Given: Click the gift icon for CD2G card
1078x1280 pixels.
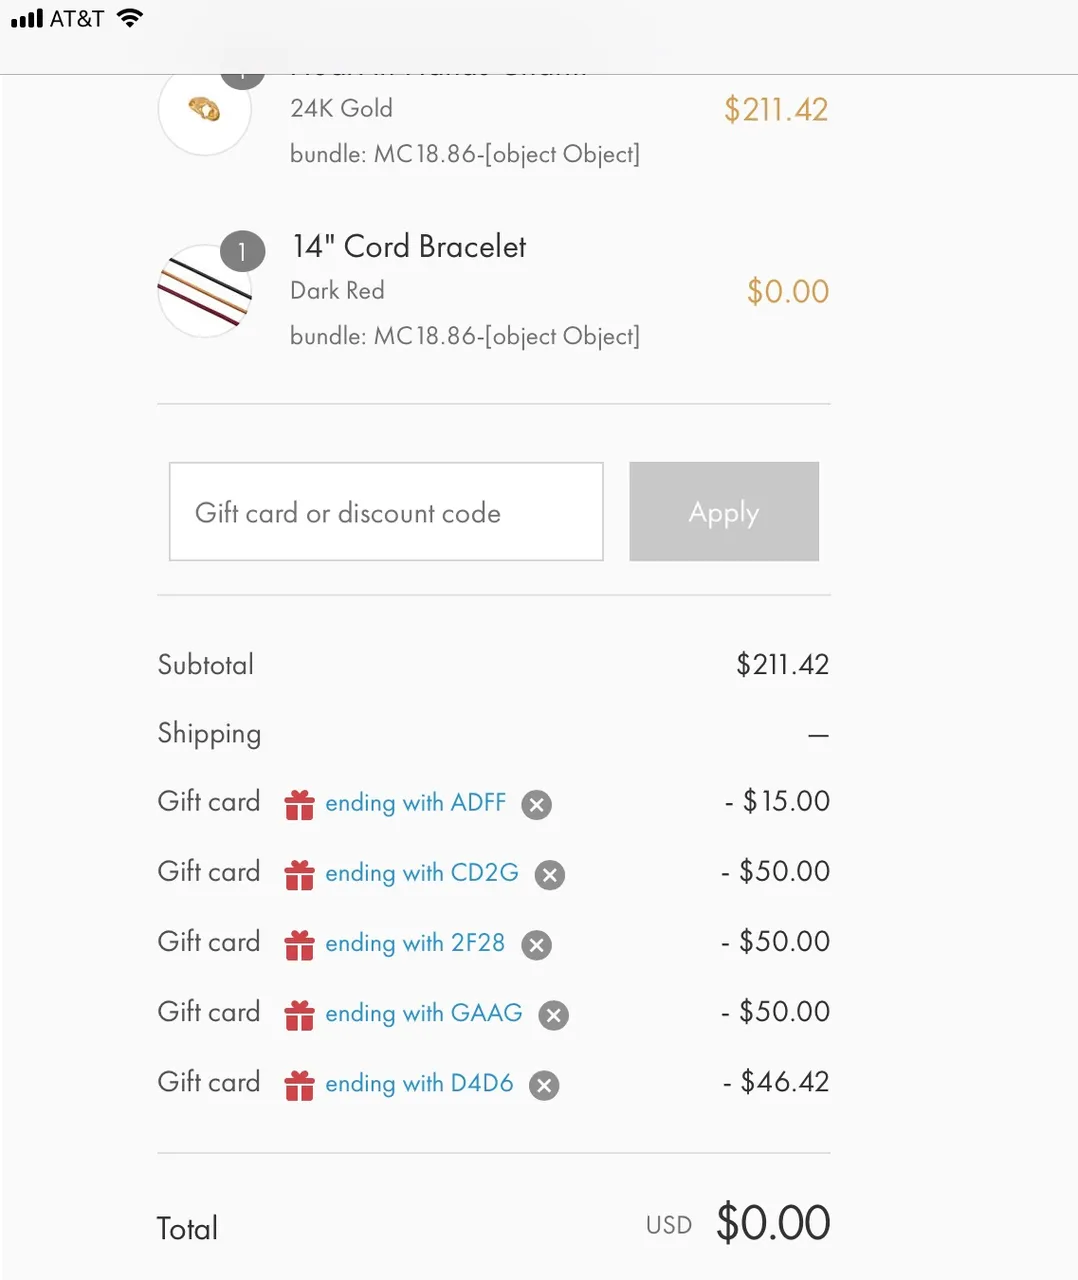Looking at the screenshot, I should coord(300,874).
